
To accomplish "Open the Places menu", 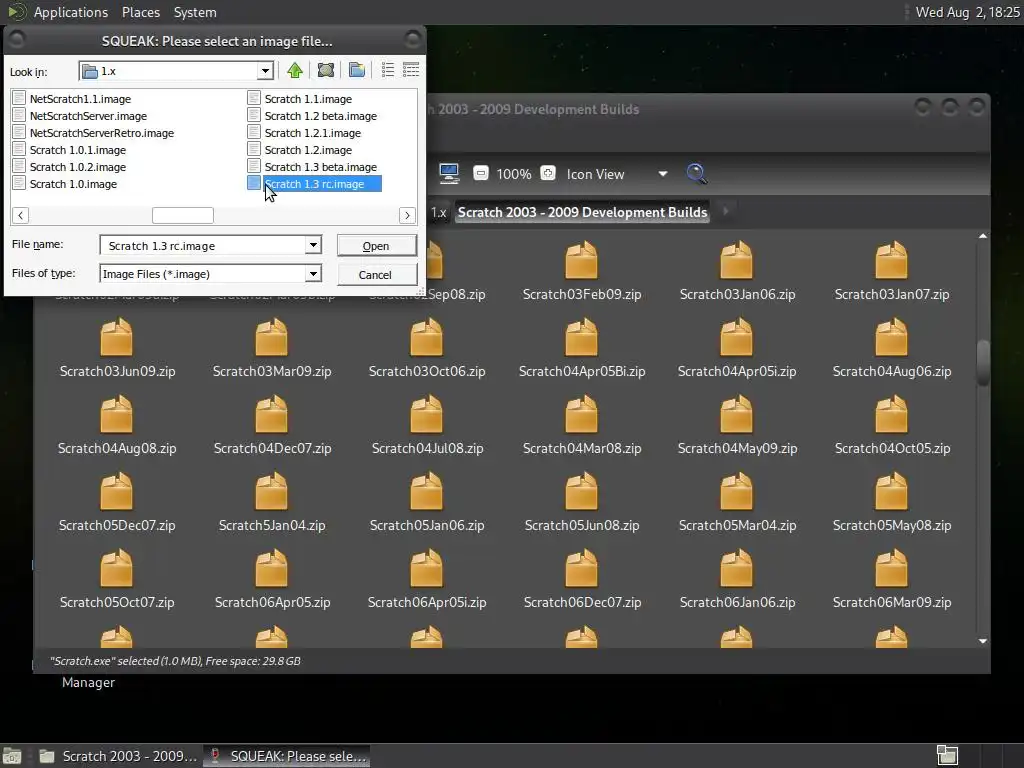I will [x=140, y=12].
